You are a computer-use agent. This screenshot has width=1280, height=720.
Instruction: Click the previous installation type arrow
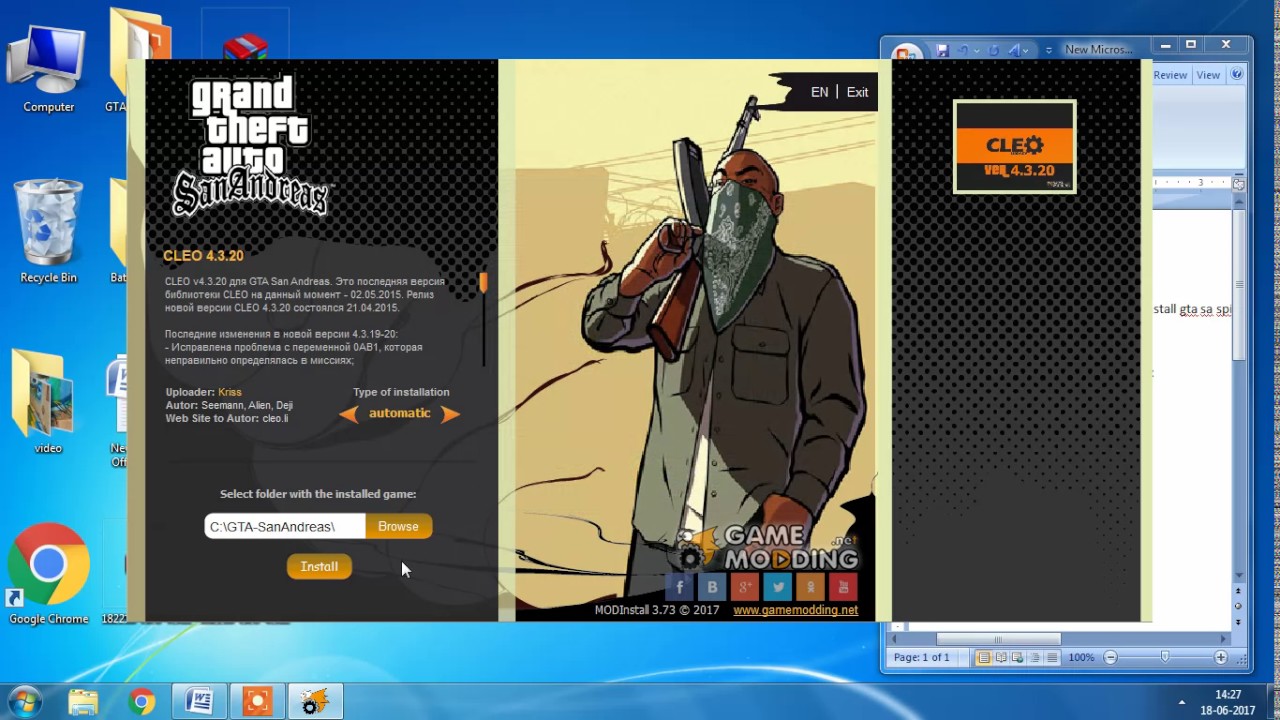click(x=348, y=414)
